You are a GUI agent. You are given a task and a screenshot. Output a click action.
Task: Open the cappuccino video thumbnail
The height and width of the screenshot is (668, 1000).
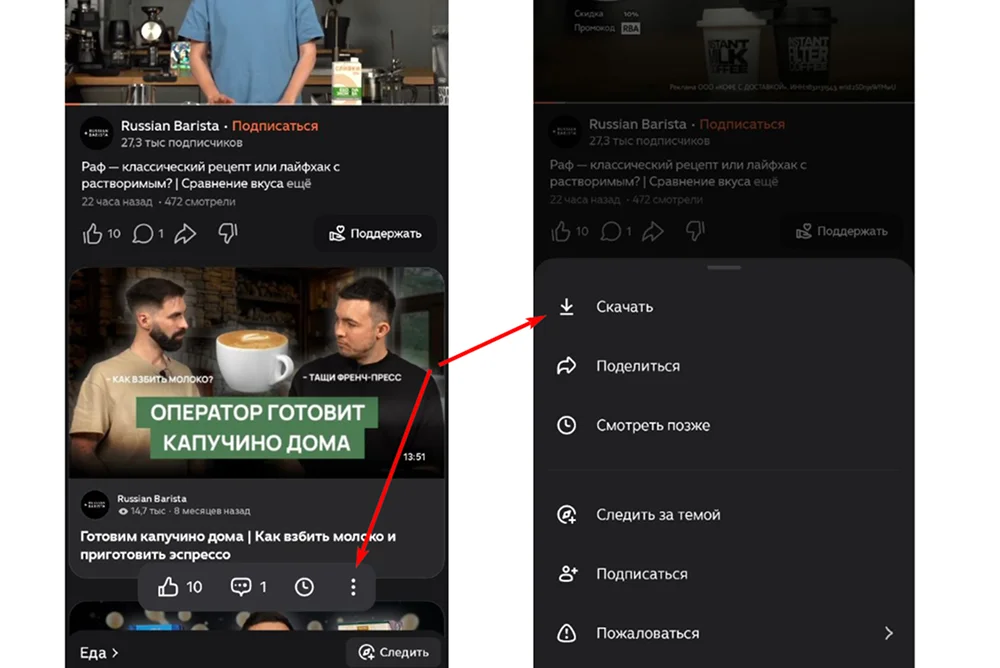coord(257,372)
